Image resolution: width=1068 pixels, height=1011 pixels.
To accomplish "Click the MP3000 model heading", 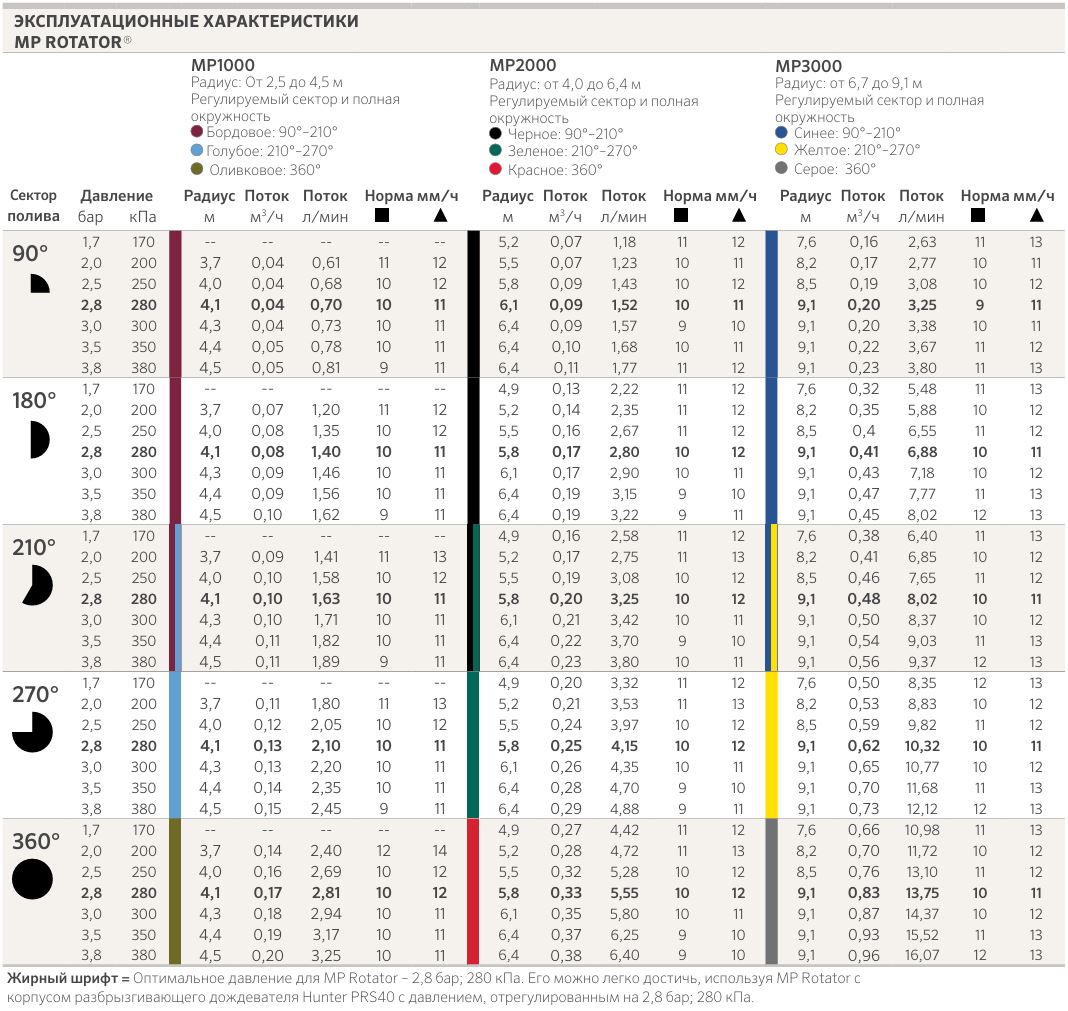I will pos(808,66).
